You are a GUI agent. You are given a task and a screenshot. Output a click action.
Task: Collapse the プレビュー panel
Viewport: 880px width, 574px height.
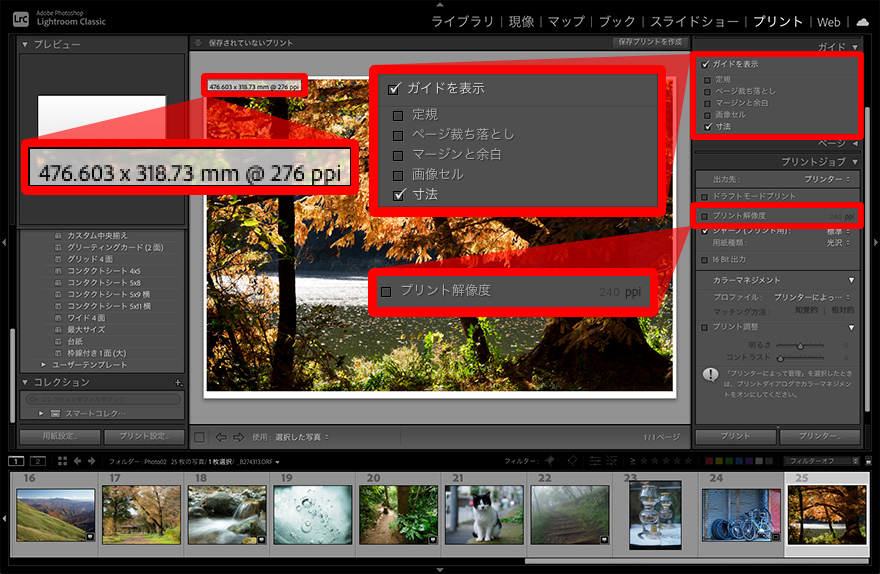click(26, 45)
